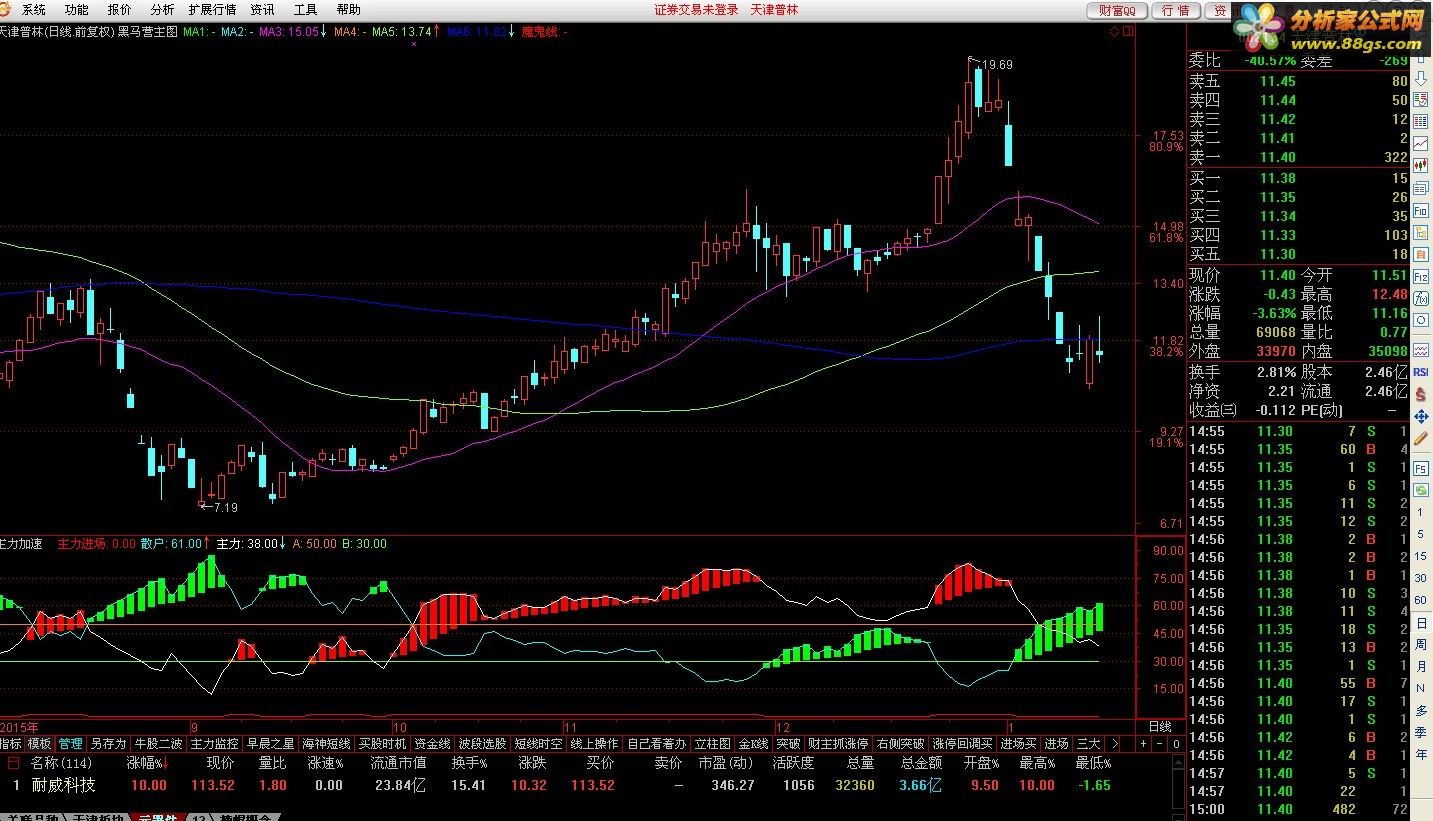Sort by 总金额 column header

921,763
